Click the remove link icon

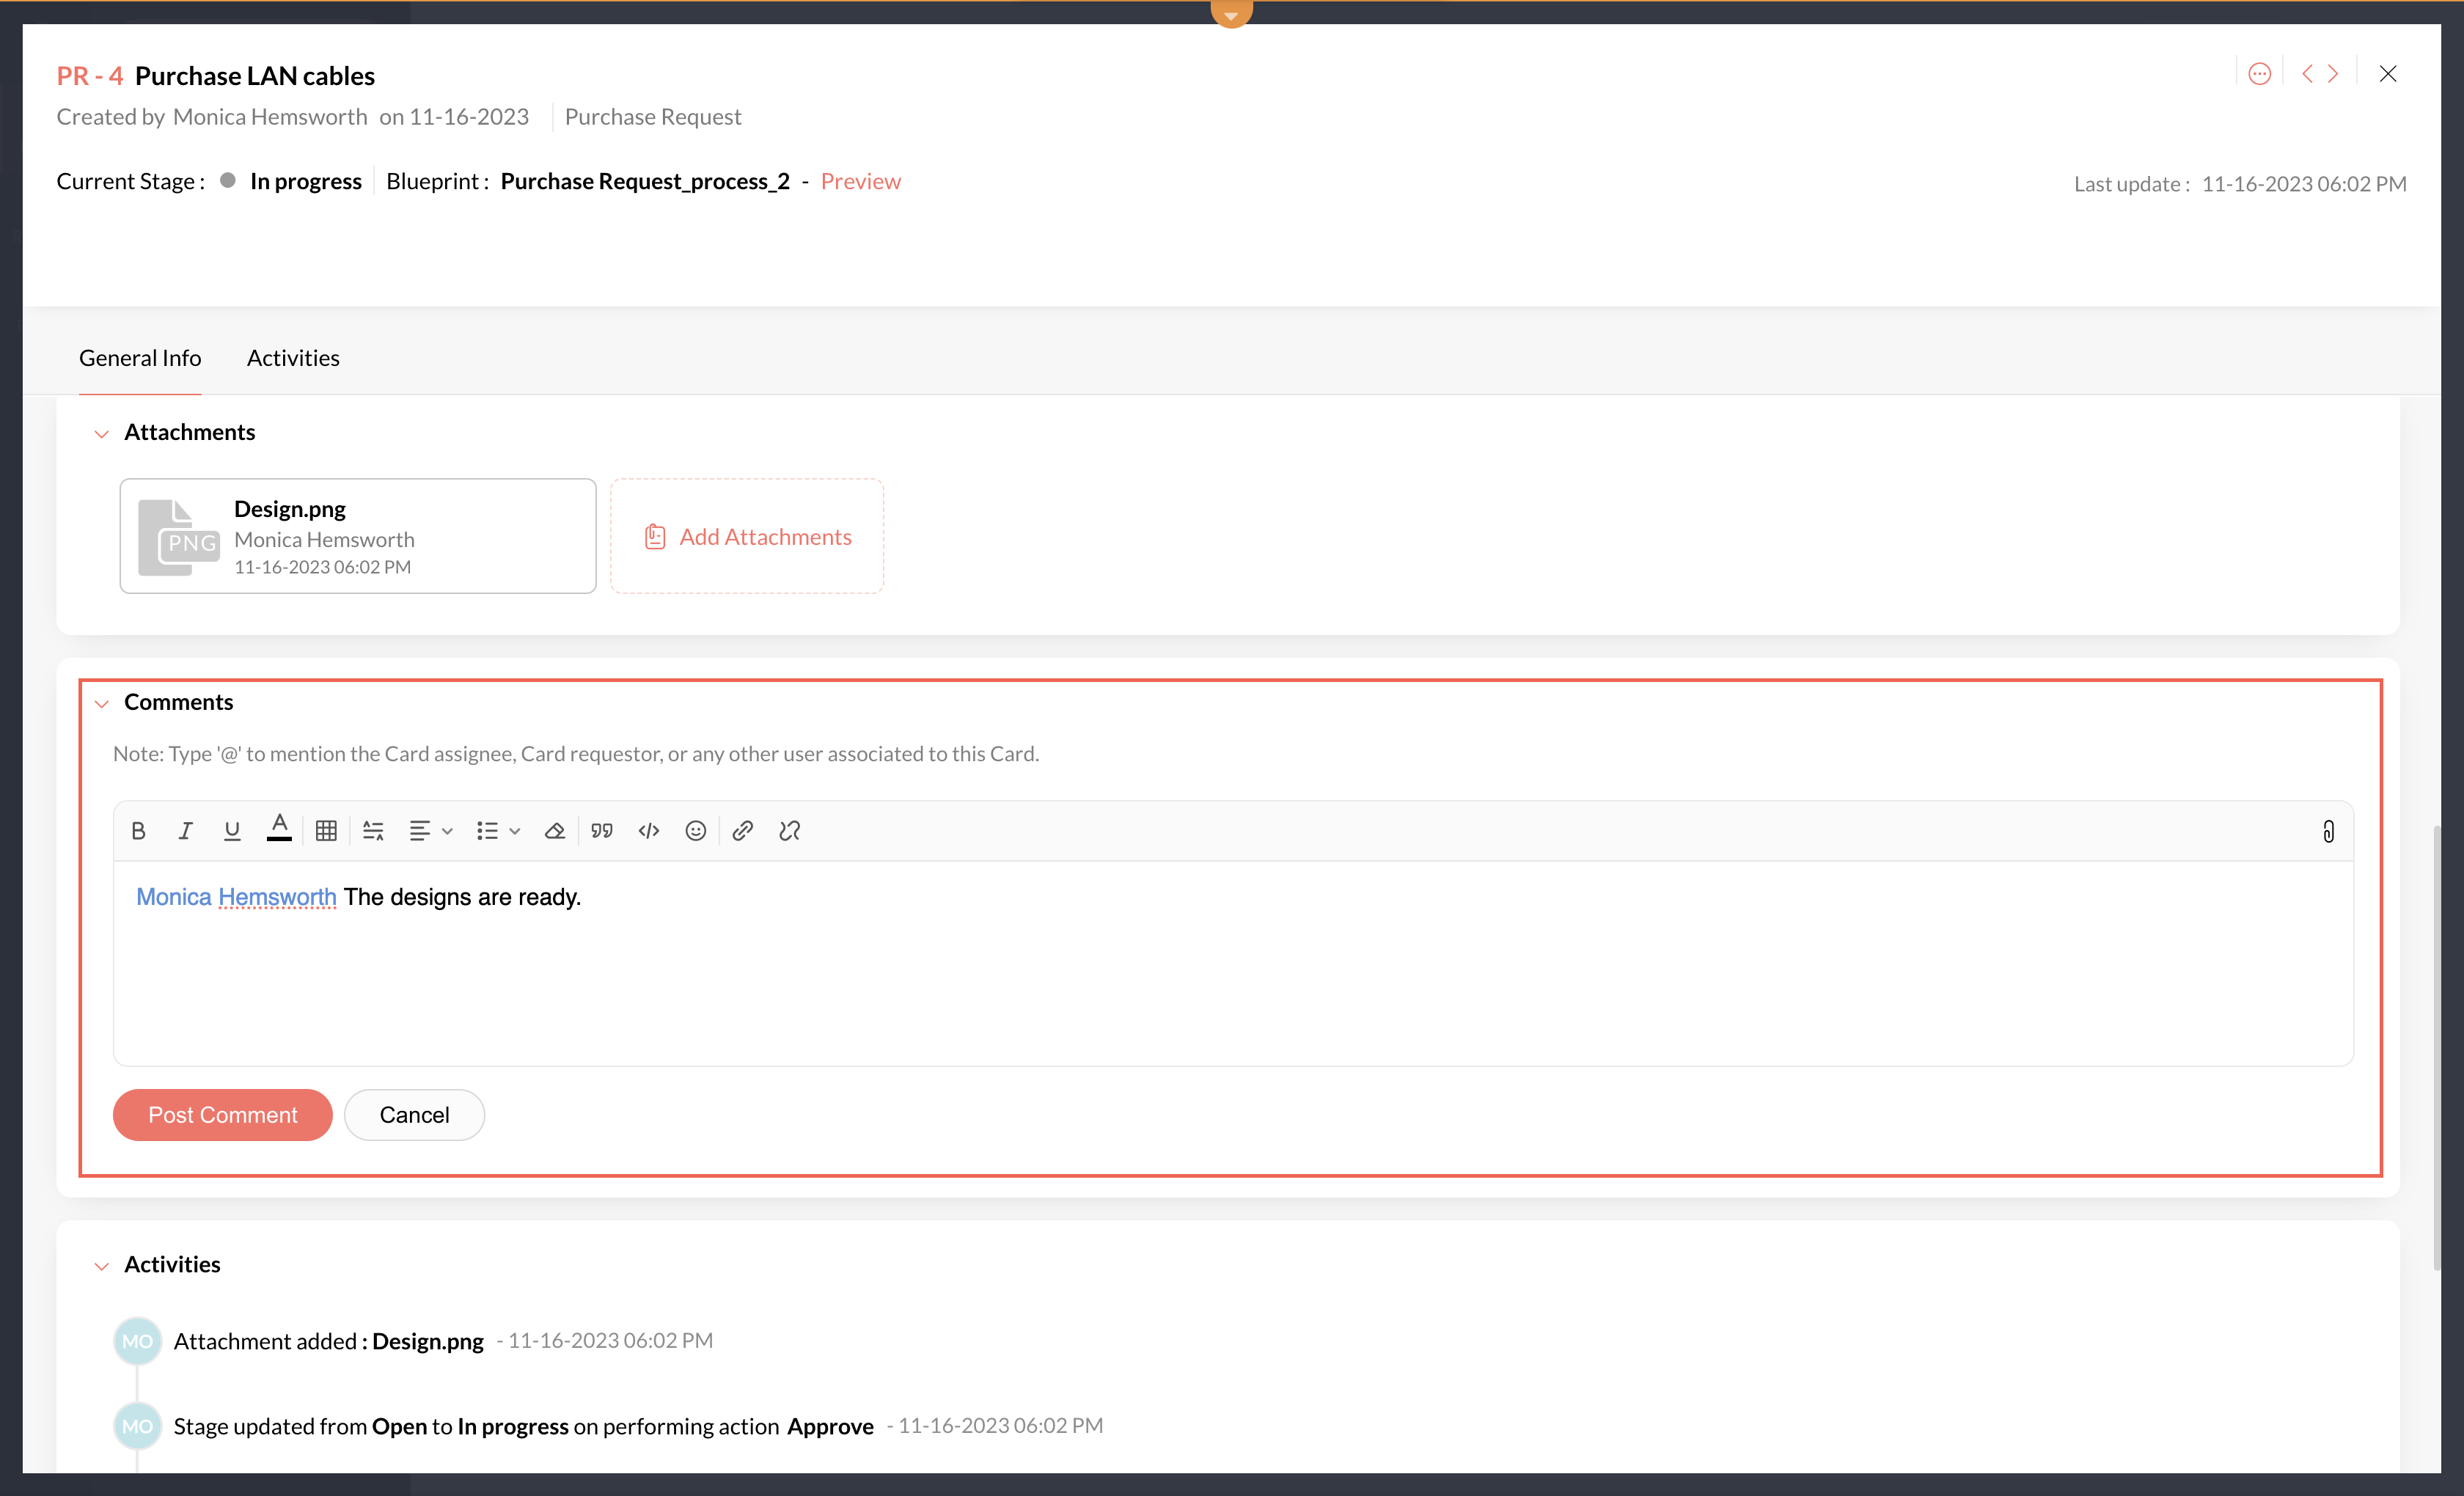(x=789, y=831)
